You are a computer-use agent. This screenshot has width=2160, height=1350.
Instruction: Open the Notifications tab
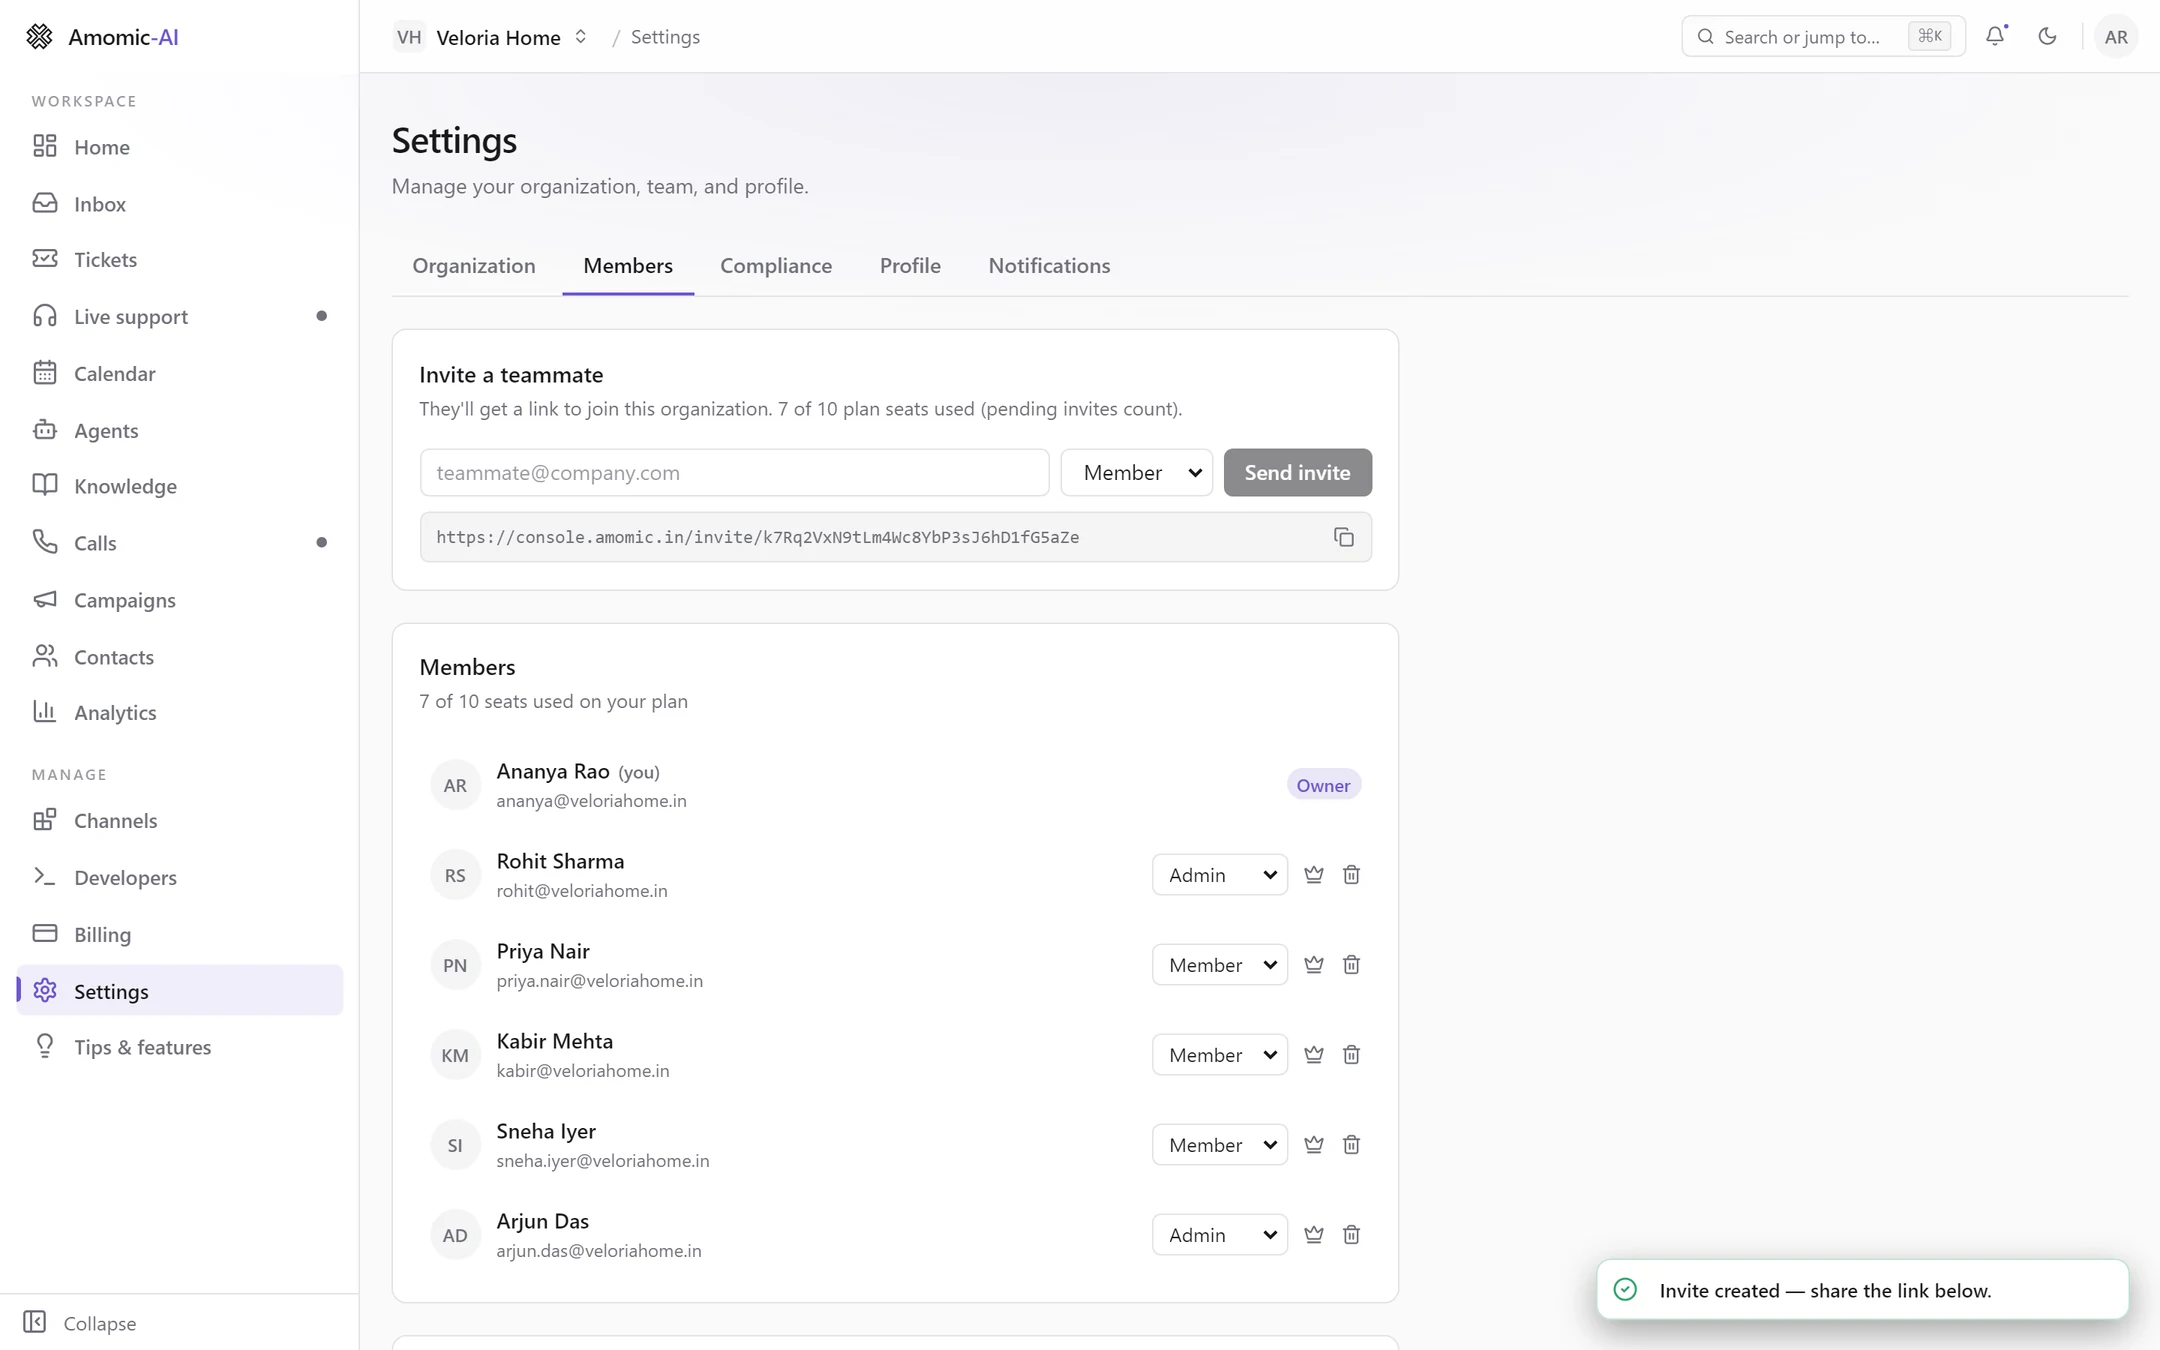point(1049,265)
